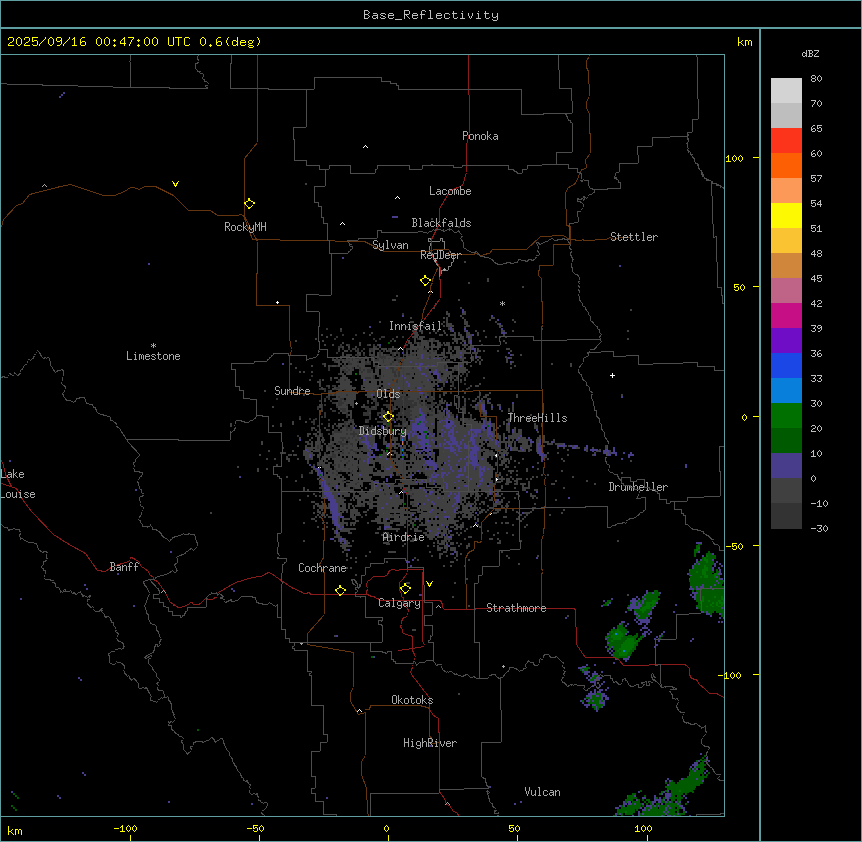This screenshot has width=862, height=842.
Task: Click the green 30 dBZ legend band
Action: coord(786,416)
